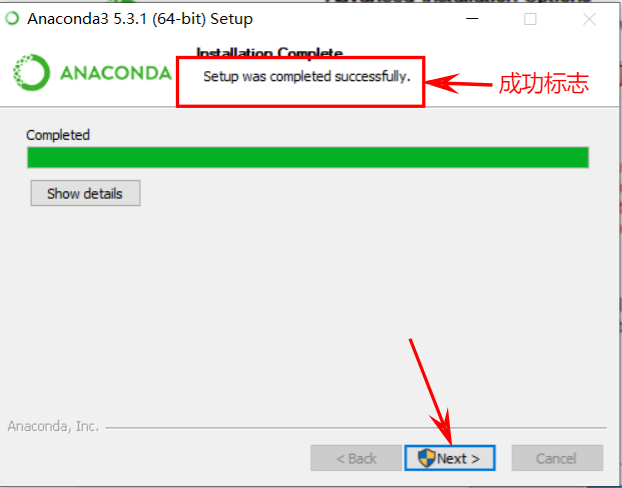Image resolution: width=622 pixels, height=488 pixels.
Task: Click the Completed status label
Action: tap(58, 135)
